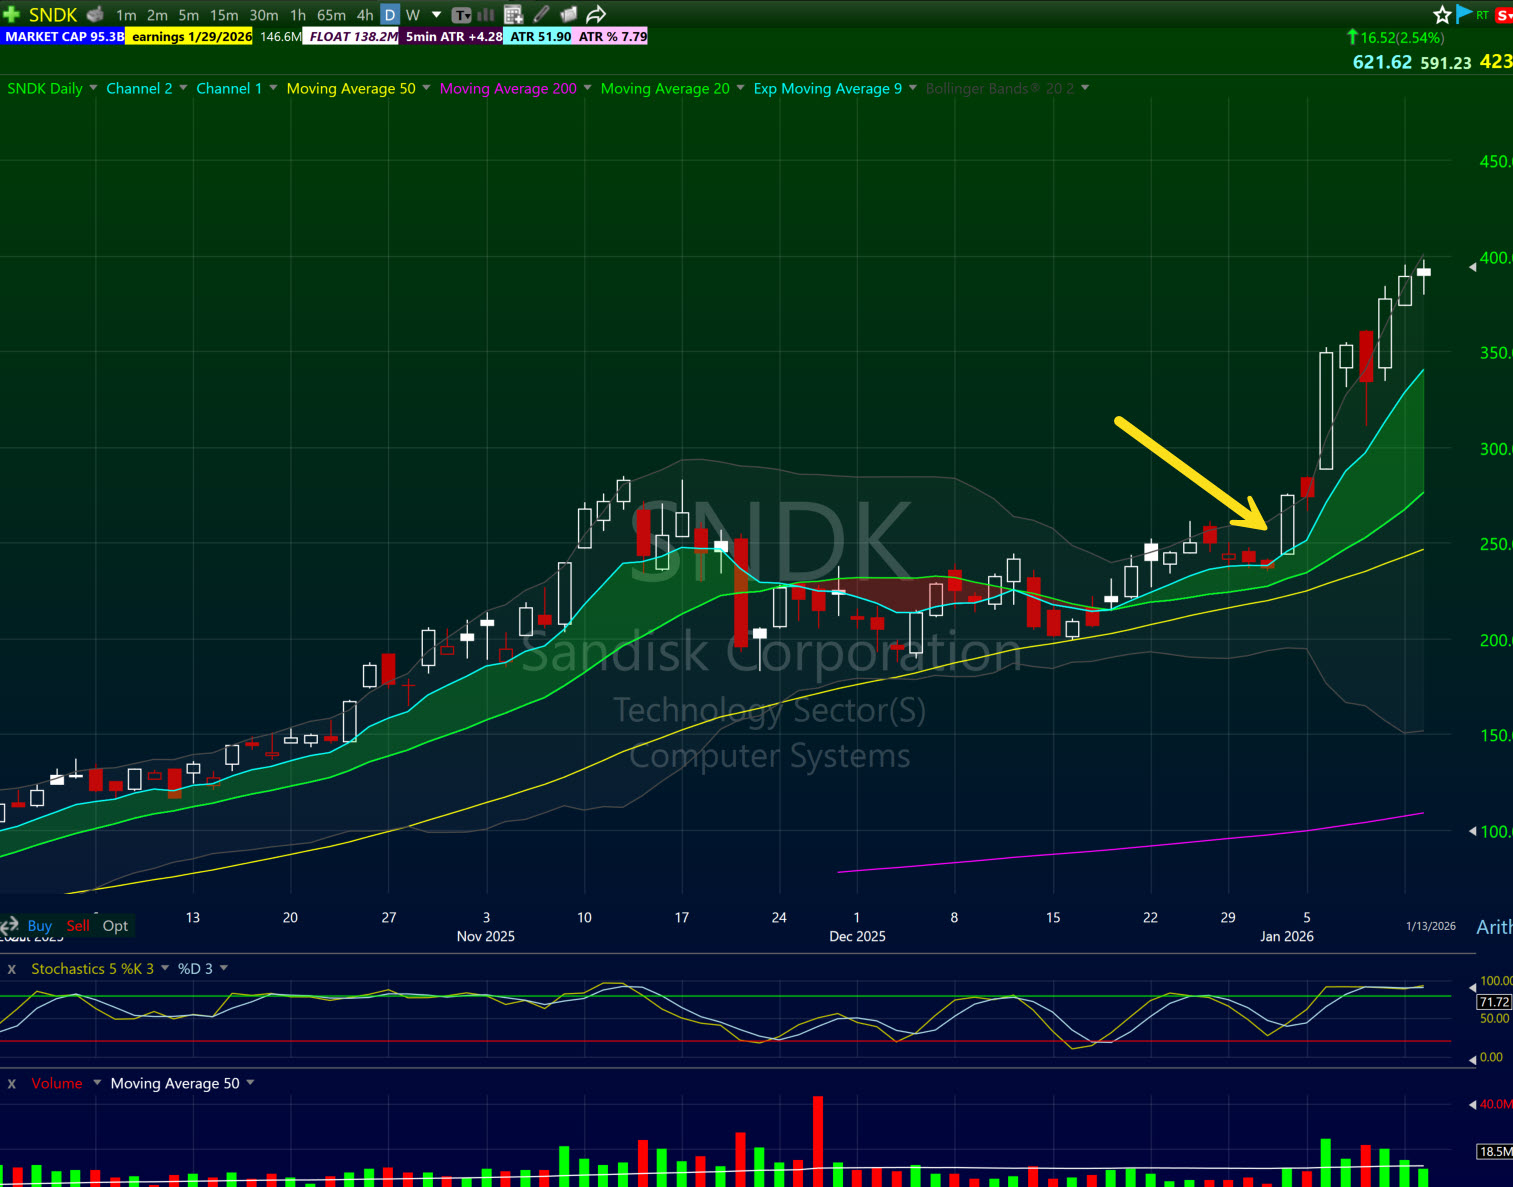The width and height of the screenshot is (1513, 1187).
Task: Switch to the 2m timeframe
Action: (x=157, y=15)
